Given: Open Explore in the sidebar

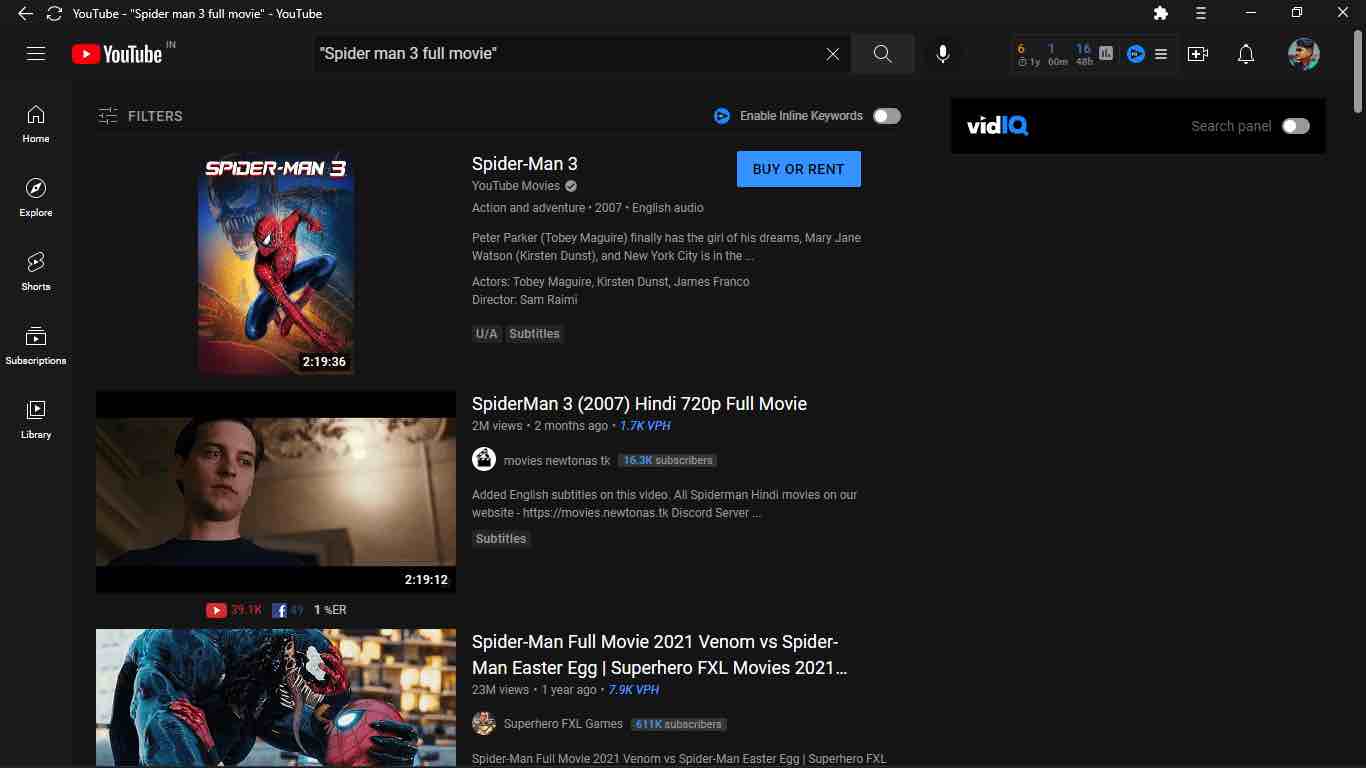Looking at the screenshot, I should (x=36, y=198).
